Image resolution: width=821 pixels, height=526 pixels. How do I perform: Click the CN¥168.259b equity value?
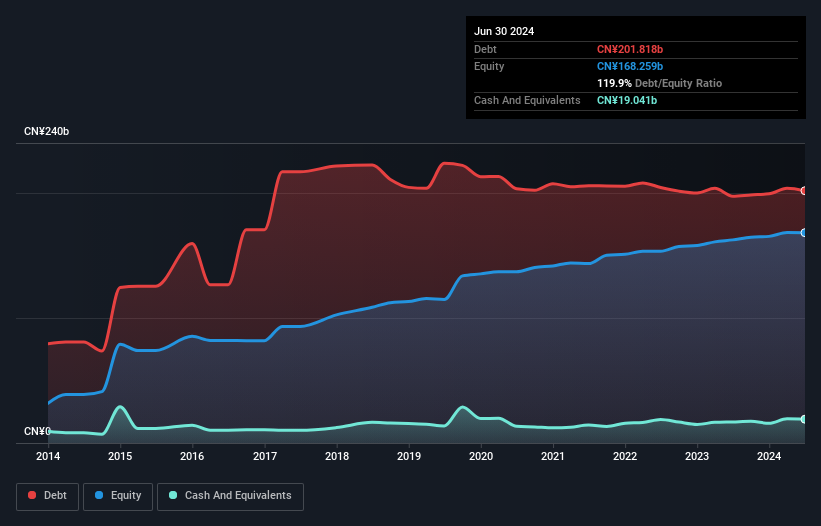point(630,66)
